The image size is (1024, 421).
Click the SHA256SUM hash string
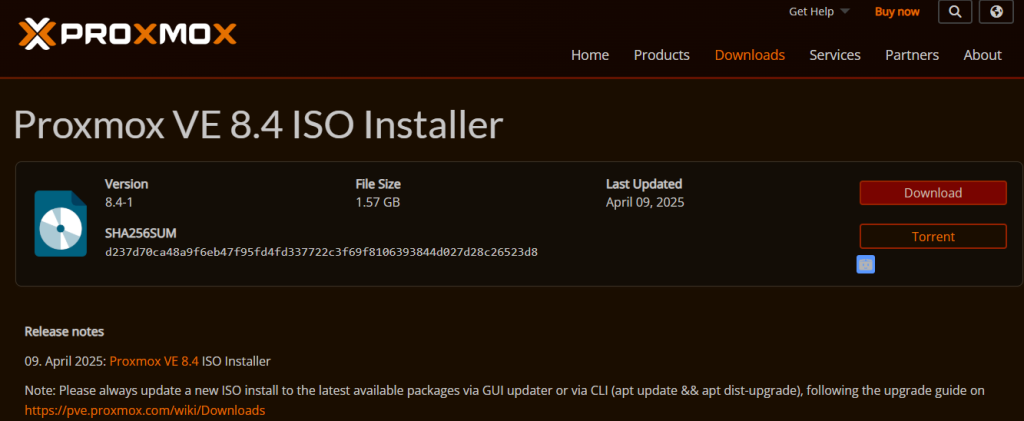coord(321,252)
